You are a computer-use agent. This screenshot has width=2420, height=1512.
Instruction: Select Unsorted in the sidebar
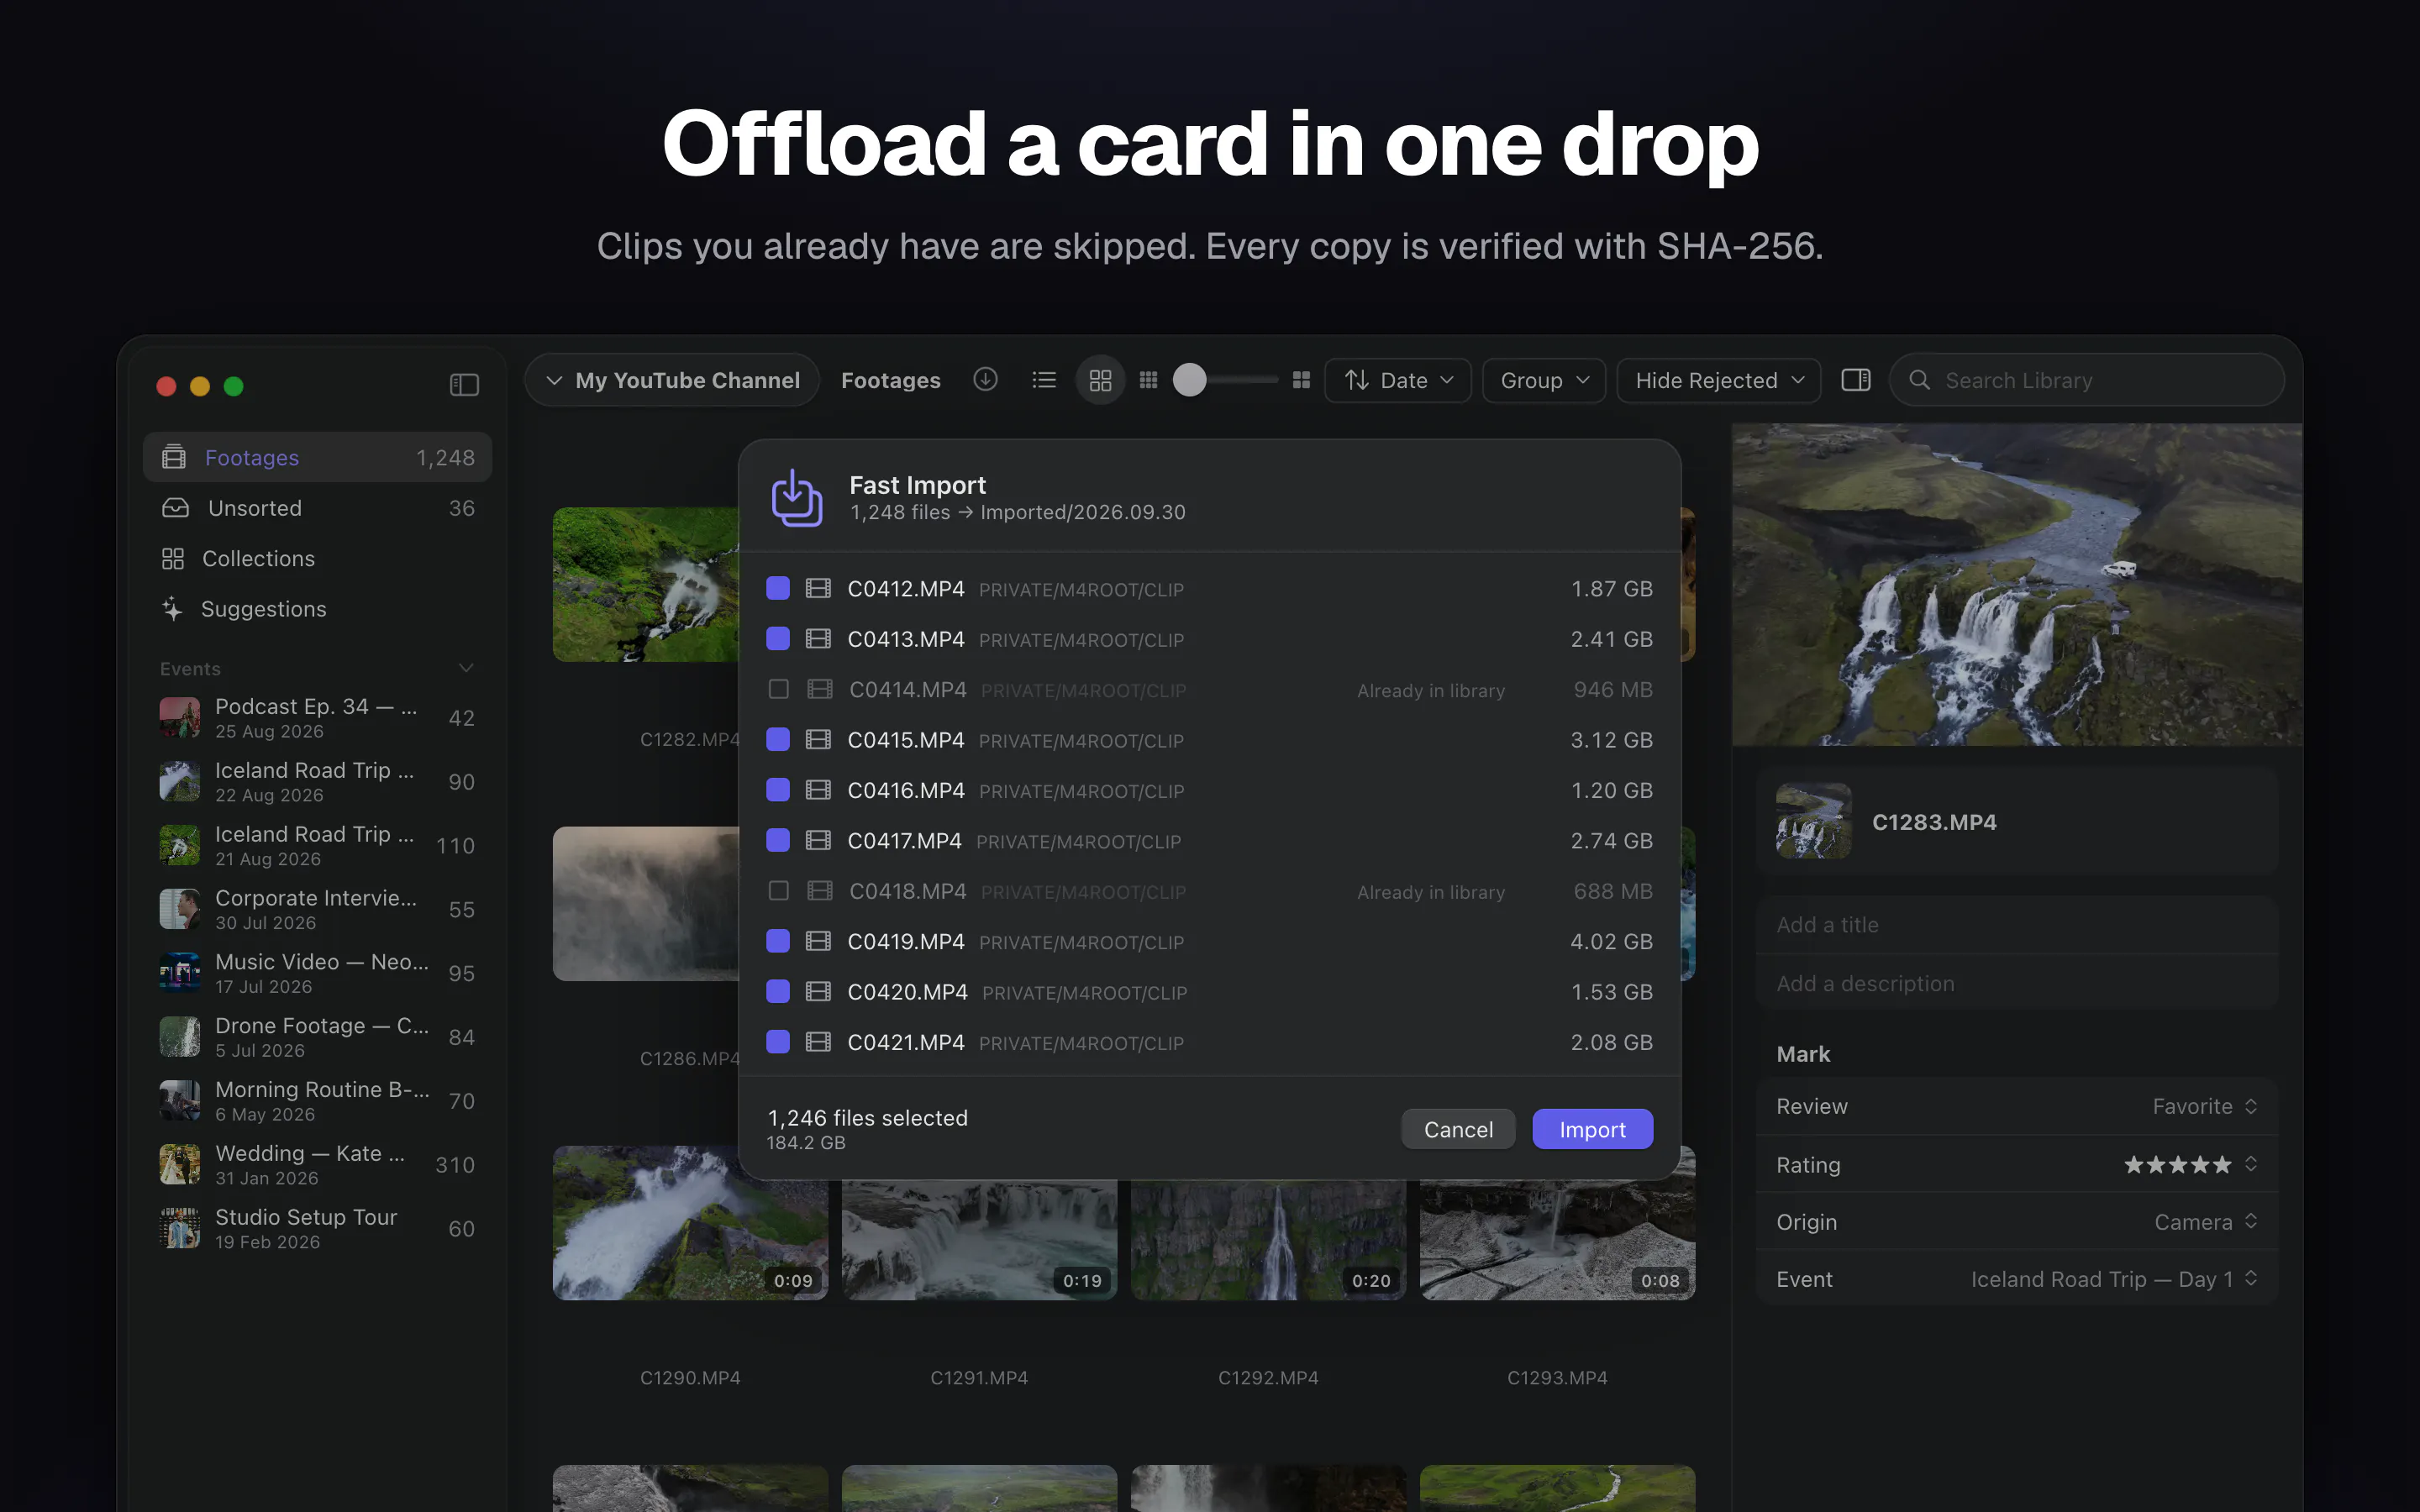pos(317,508)
